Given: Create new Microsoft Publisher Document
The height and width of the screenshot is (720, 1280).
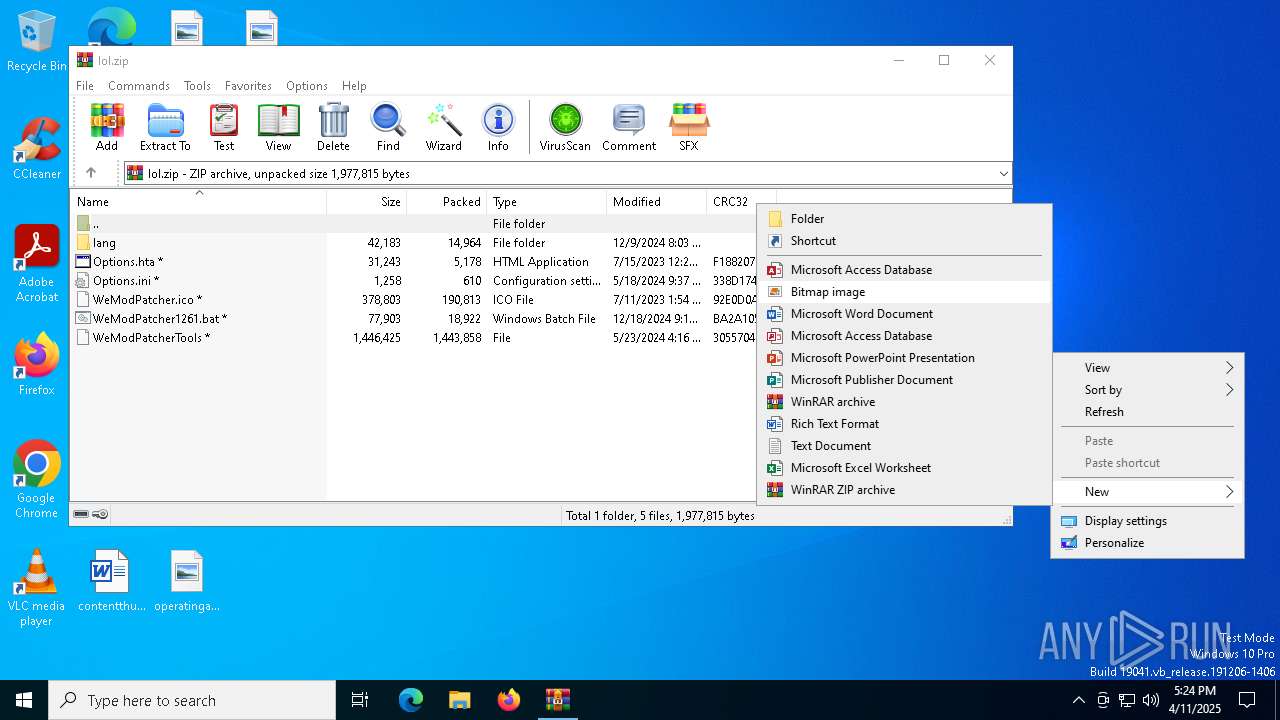Looking at the screenshot, I should (904, 380).
